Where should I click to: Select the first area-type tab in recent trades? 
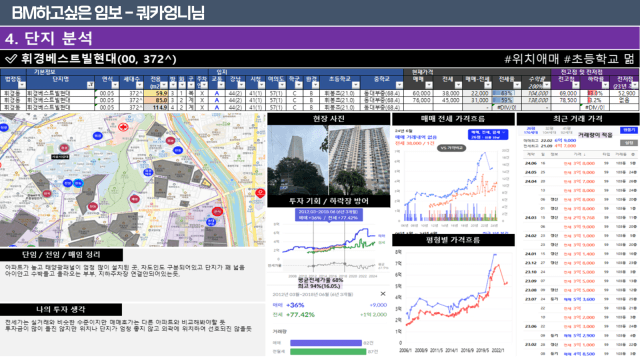point(530,131)
